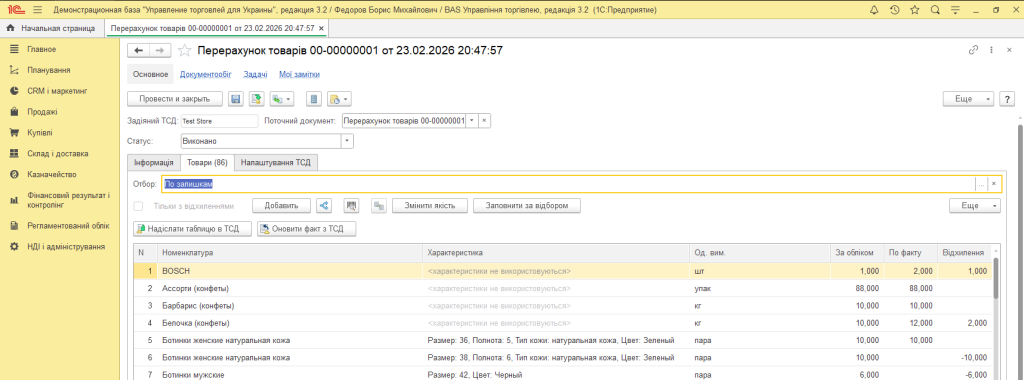Click Надіслати таблицю в ТСД
The width and height of the screenshot is (1024, 380).
(192, 229)
